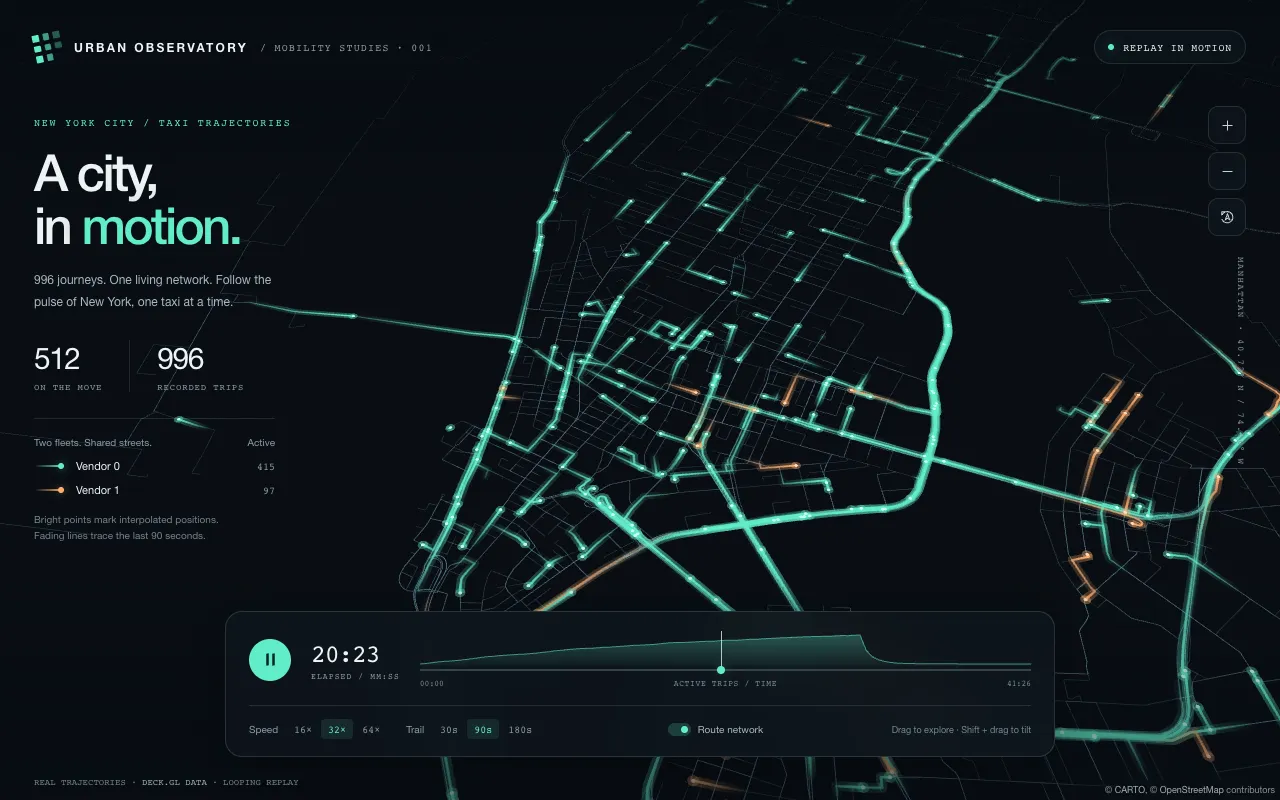Click the Vendor 1 legend entry
Screen dimensions: 1280x800
click(x=154, y=490)
